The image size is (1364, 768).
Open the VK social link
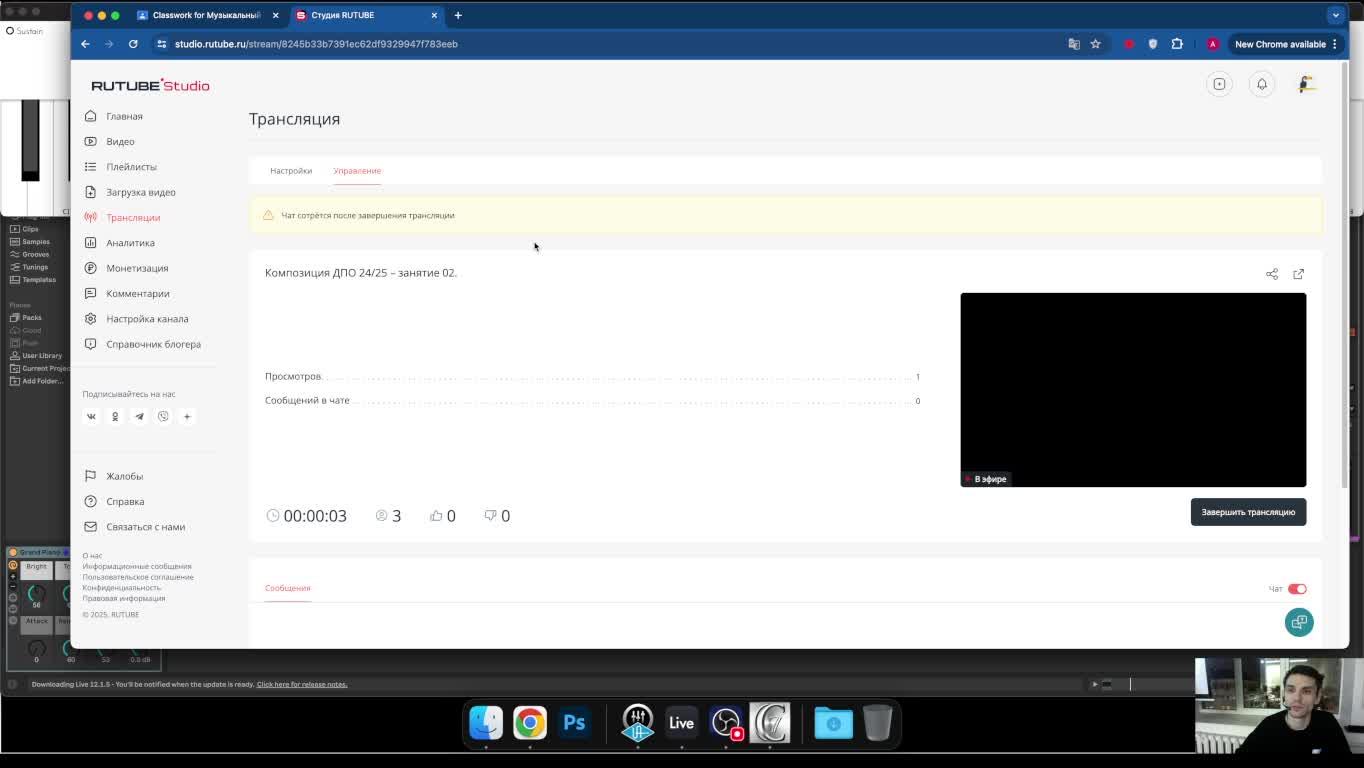click(x=91, y=417)
